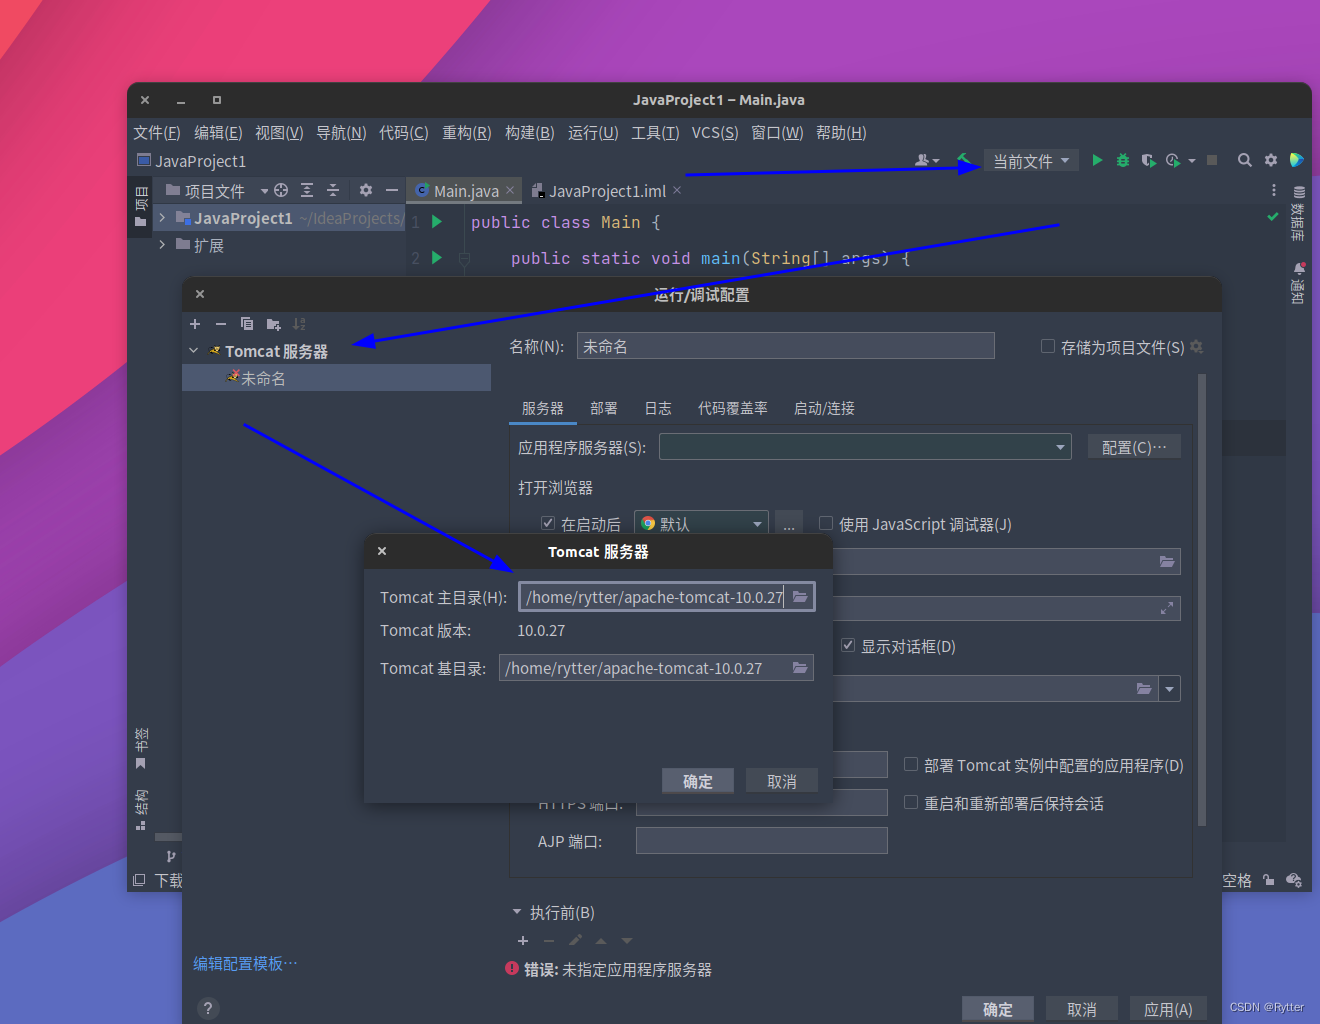Open the VCS menu

coord(715,133)
